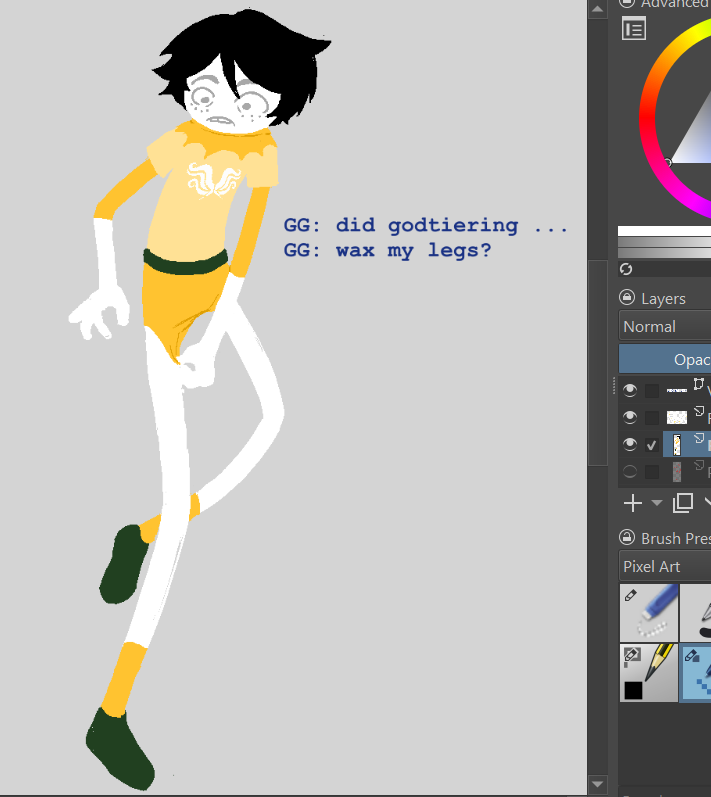The height and width of the screenshot is (797, 711).
Task: Click the text "GG: did godtiering ..."
Action: 425,225
